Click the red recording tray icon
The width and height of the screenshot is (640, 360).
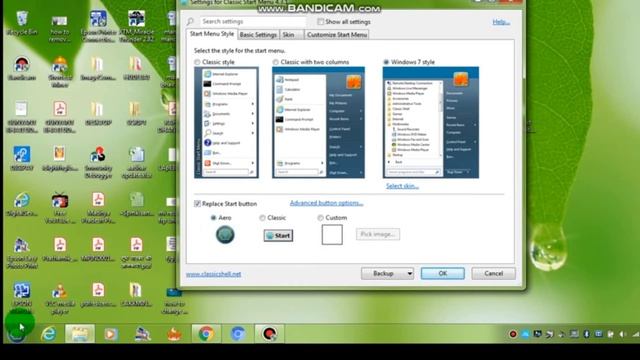513,334
